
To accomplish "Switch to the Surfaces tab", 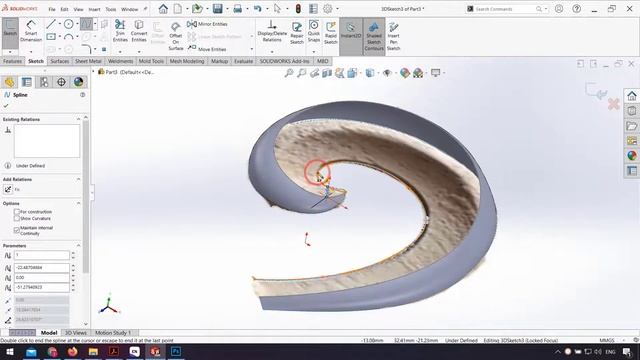I will (59, 61).
